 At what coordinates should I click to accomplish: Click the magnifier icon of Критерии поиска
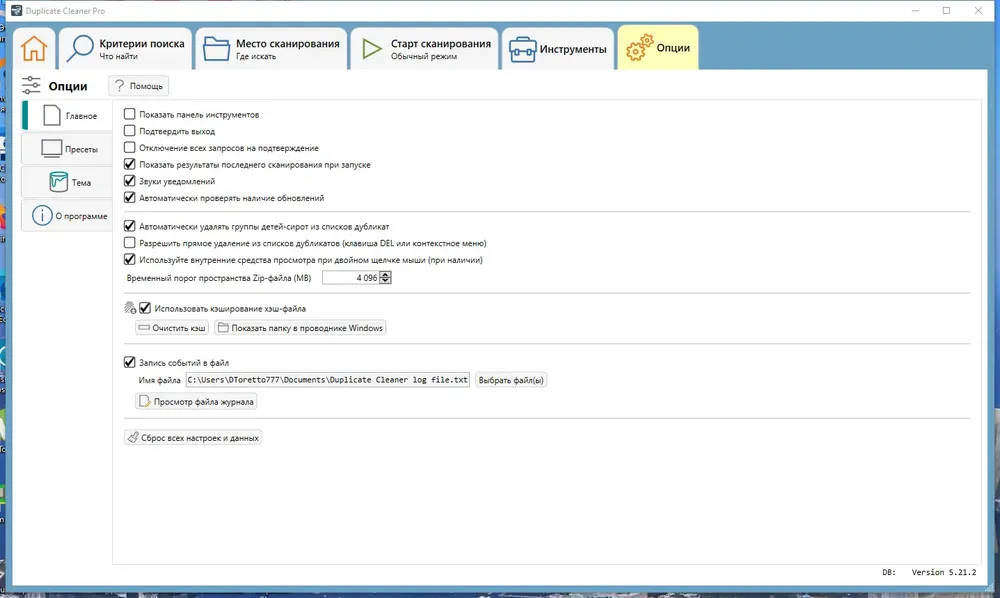click(x=80, y=48)
